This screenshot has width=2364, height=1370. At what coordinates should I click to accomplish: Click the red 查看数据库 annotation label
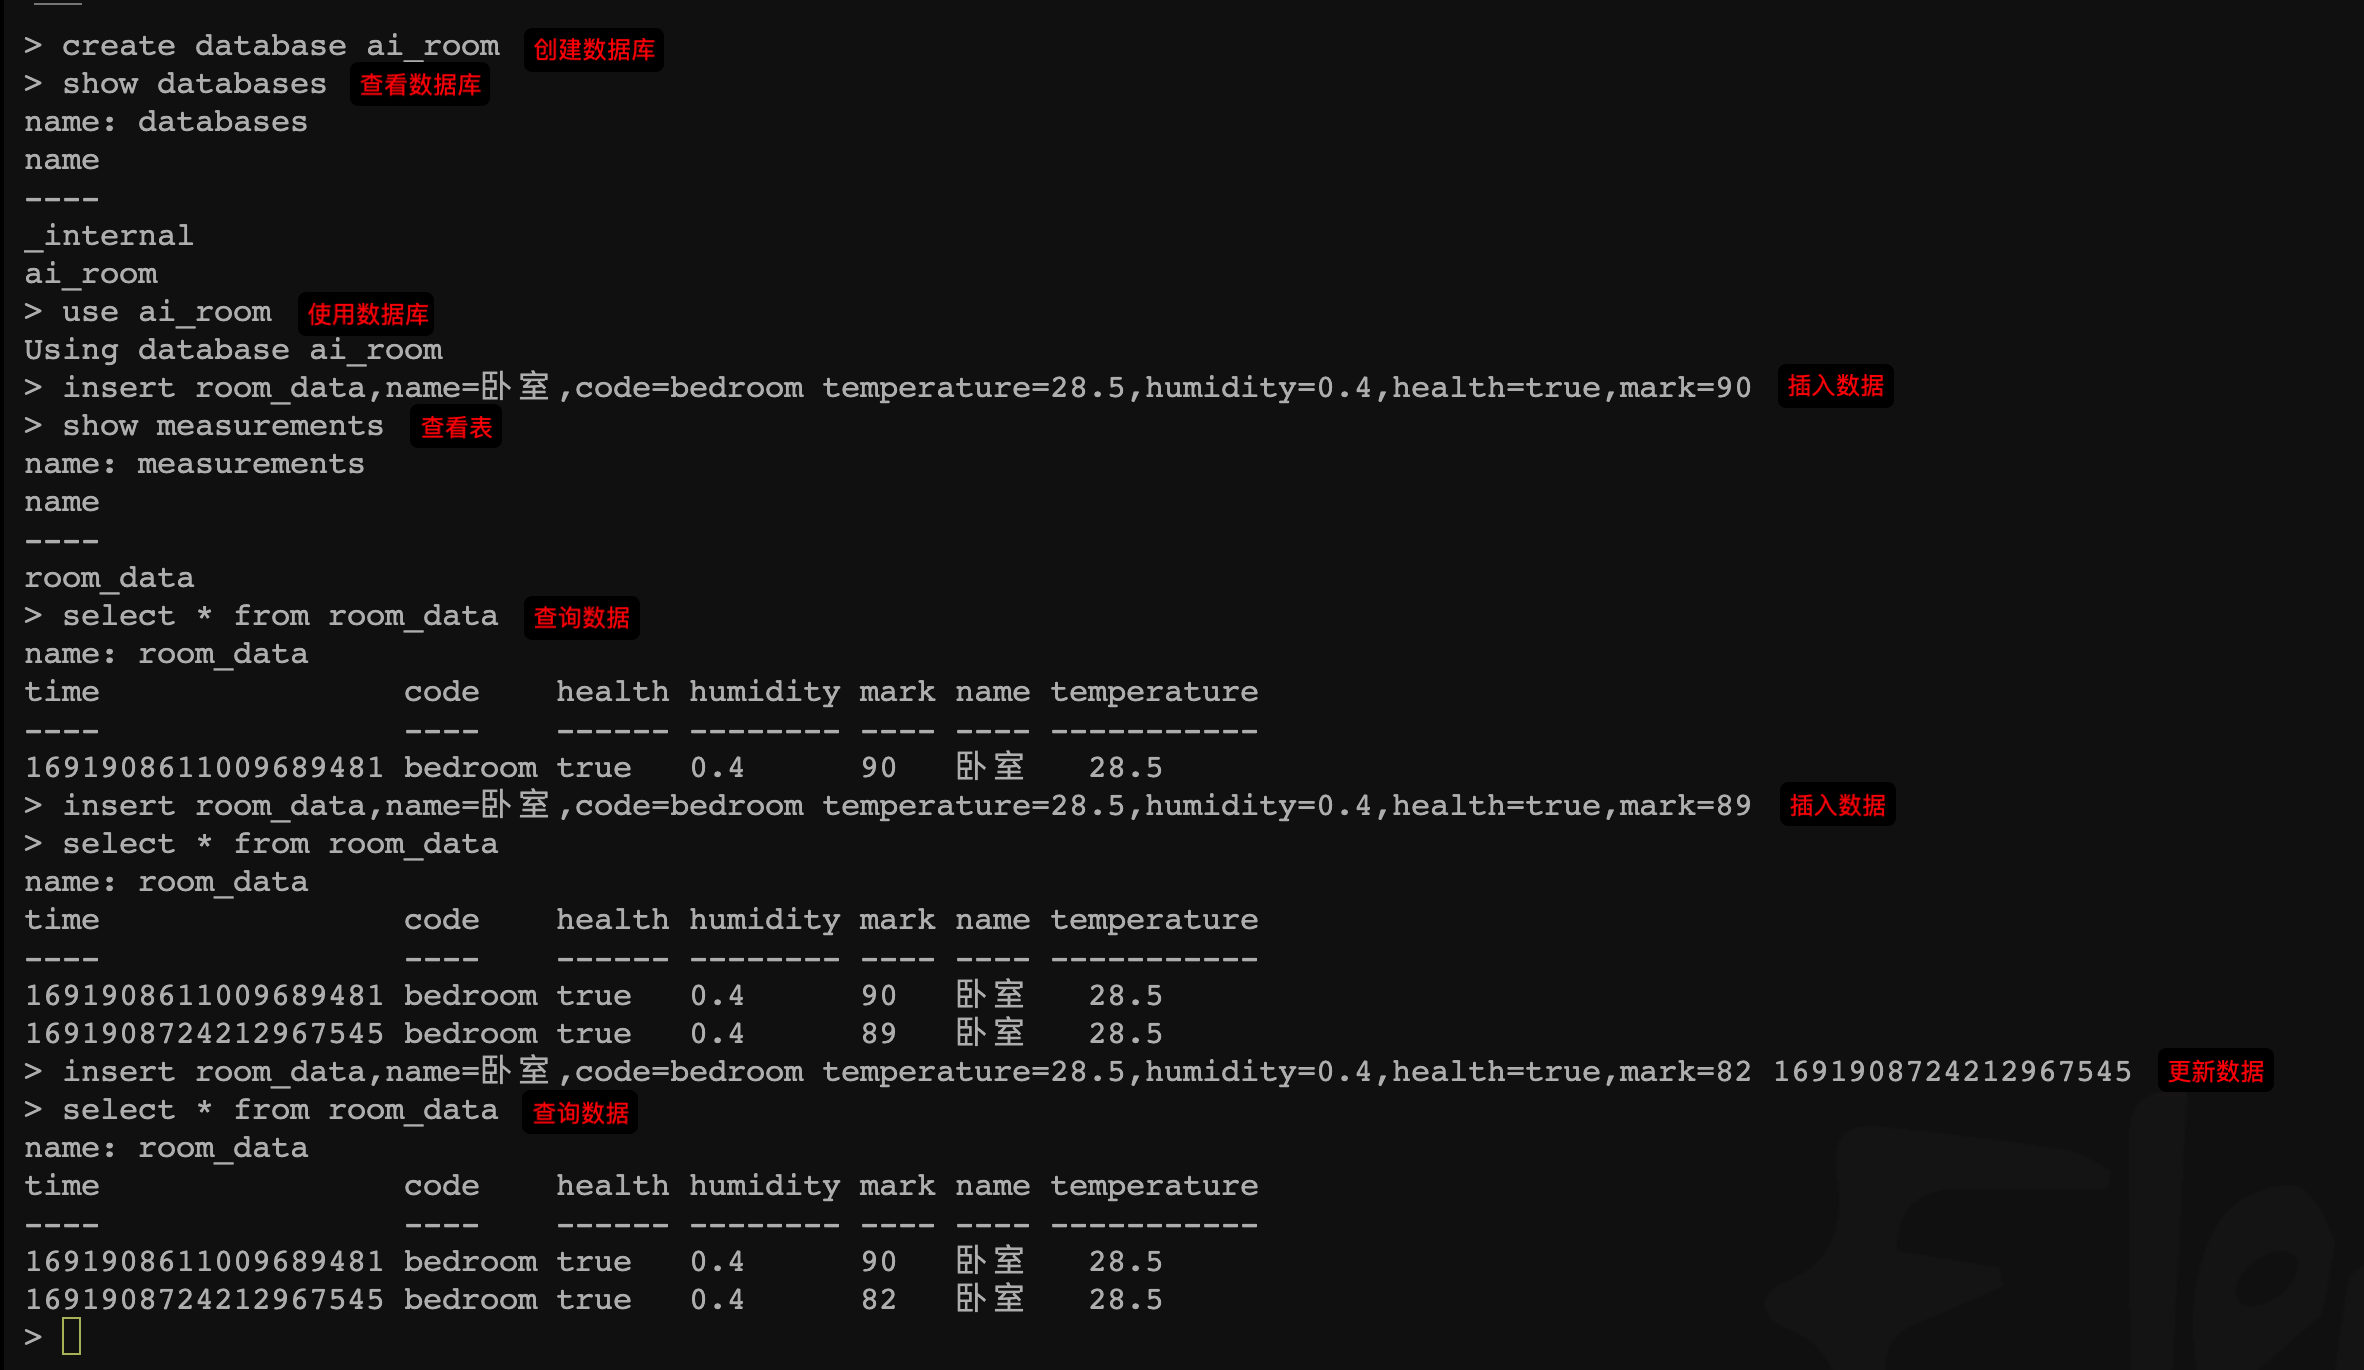click(420, 86)
